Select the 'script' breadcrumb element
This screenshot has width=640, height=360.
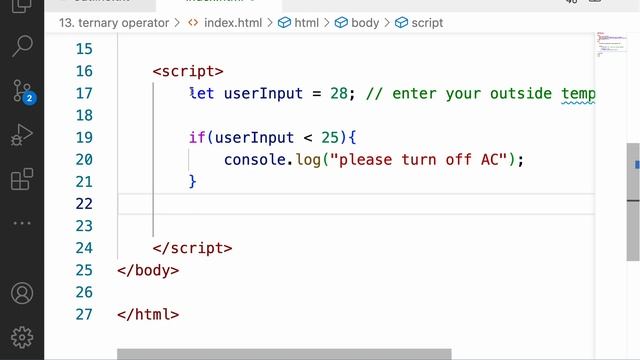pyautogui.click(x=427, y=23)
